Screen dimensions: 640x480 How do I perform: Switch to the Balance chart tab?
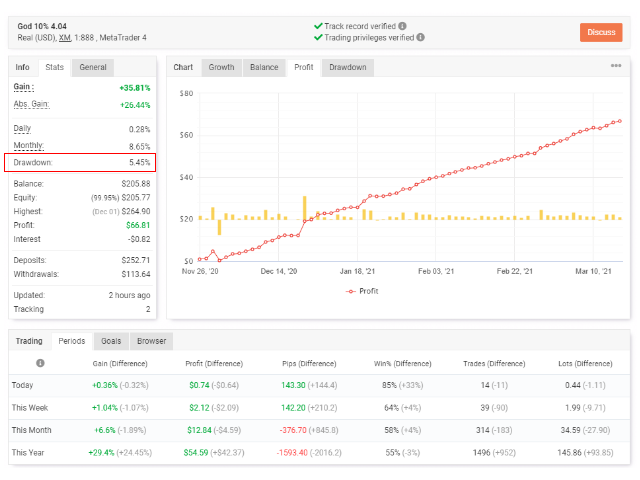[x=264, y=68]
